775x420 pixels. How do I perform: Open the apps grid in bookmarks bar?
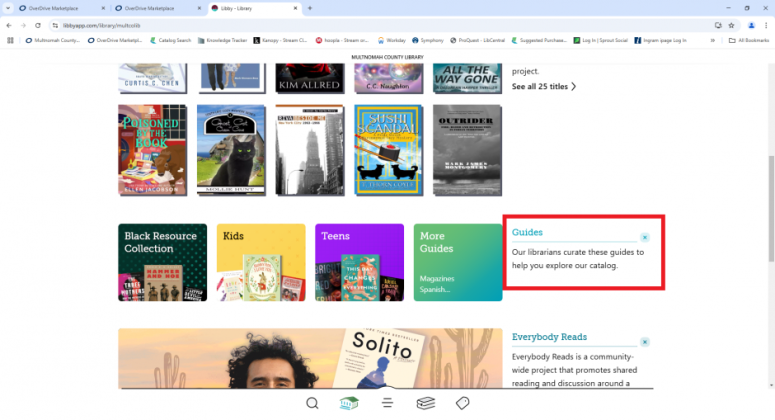click(x=10, y=41)
